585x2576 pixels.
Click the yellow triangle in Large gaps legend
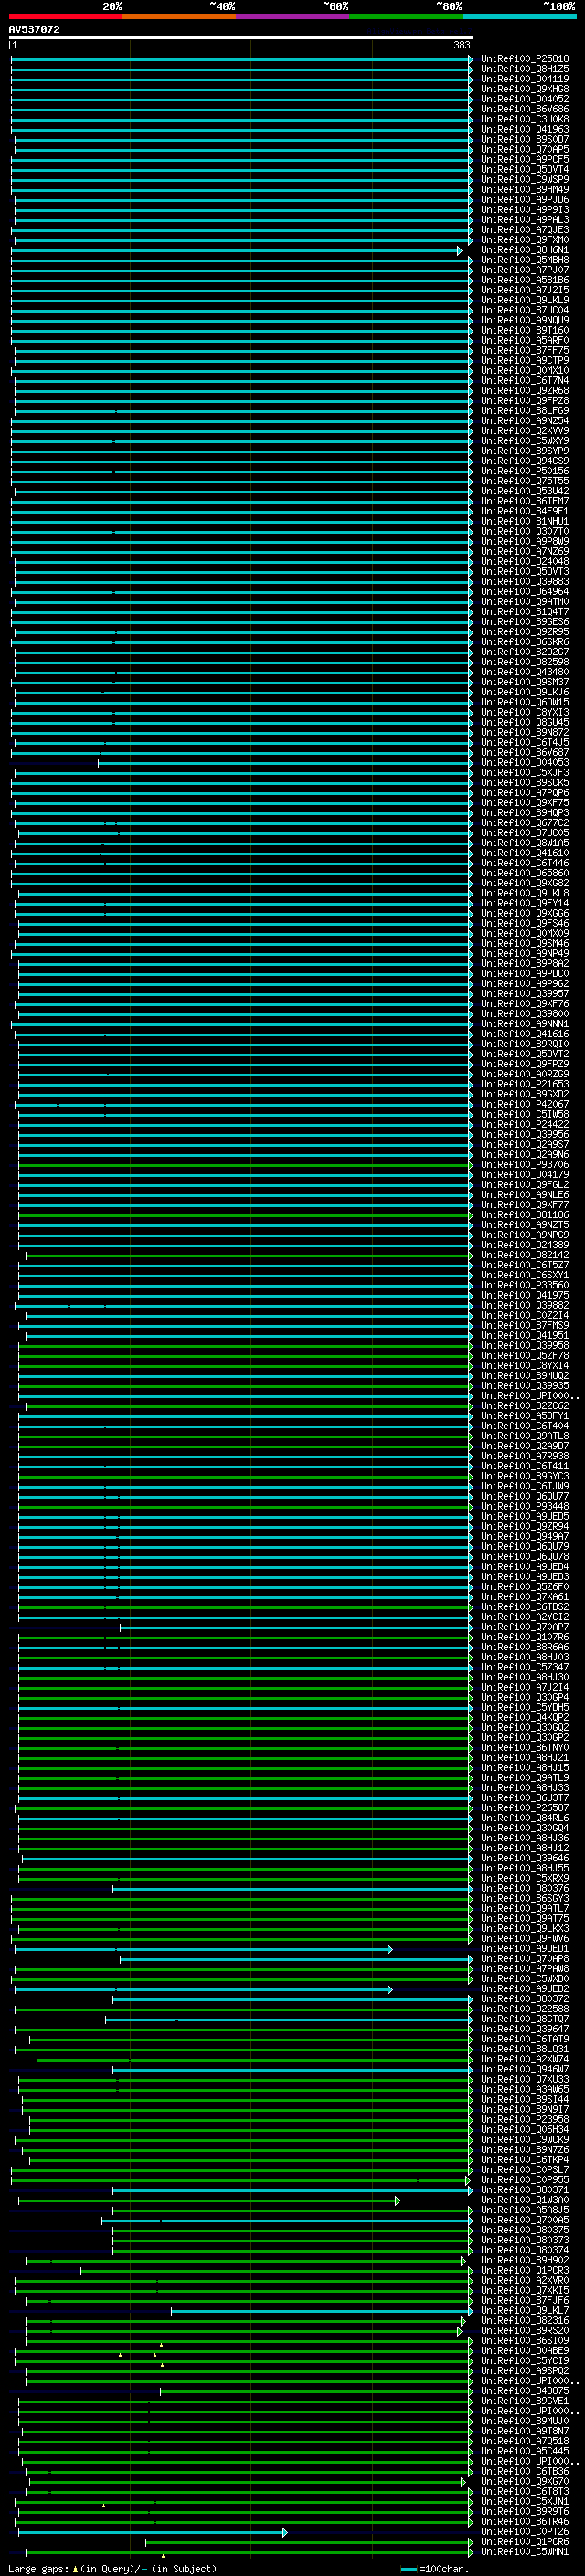pyautogui.click(x=75, y=2569)
